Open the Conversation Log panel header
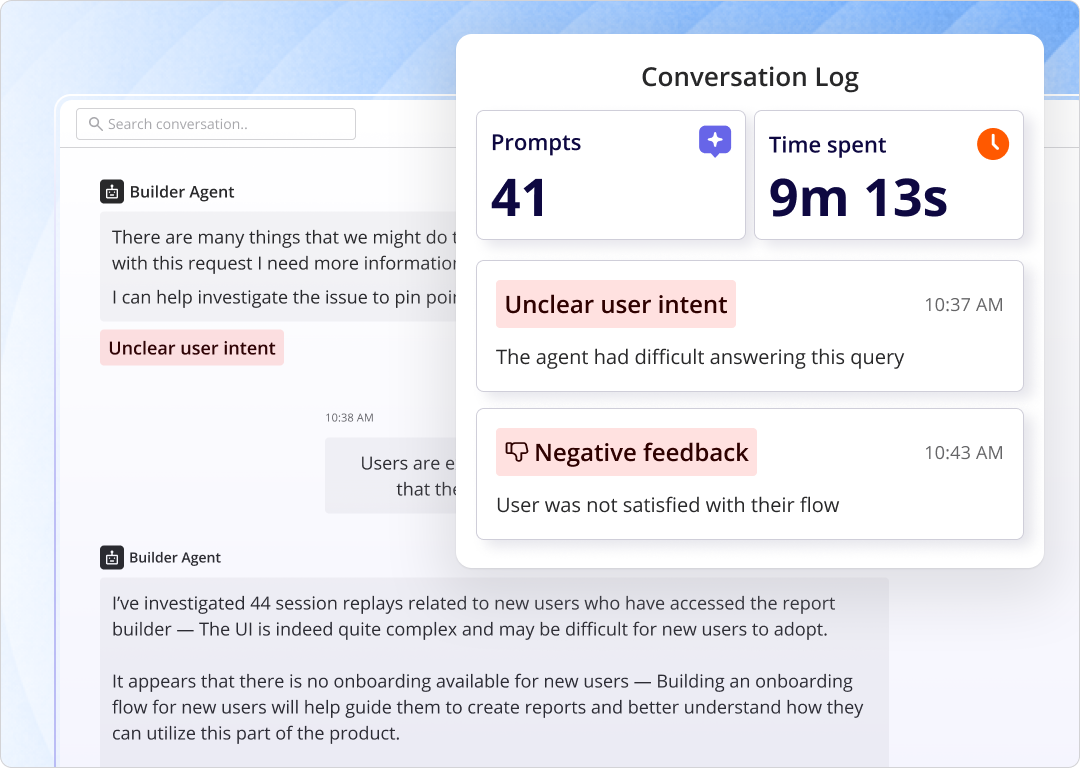The height and width of the screenshot is (768, 1080). pyautogui.click(x=750, y=77)
